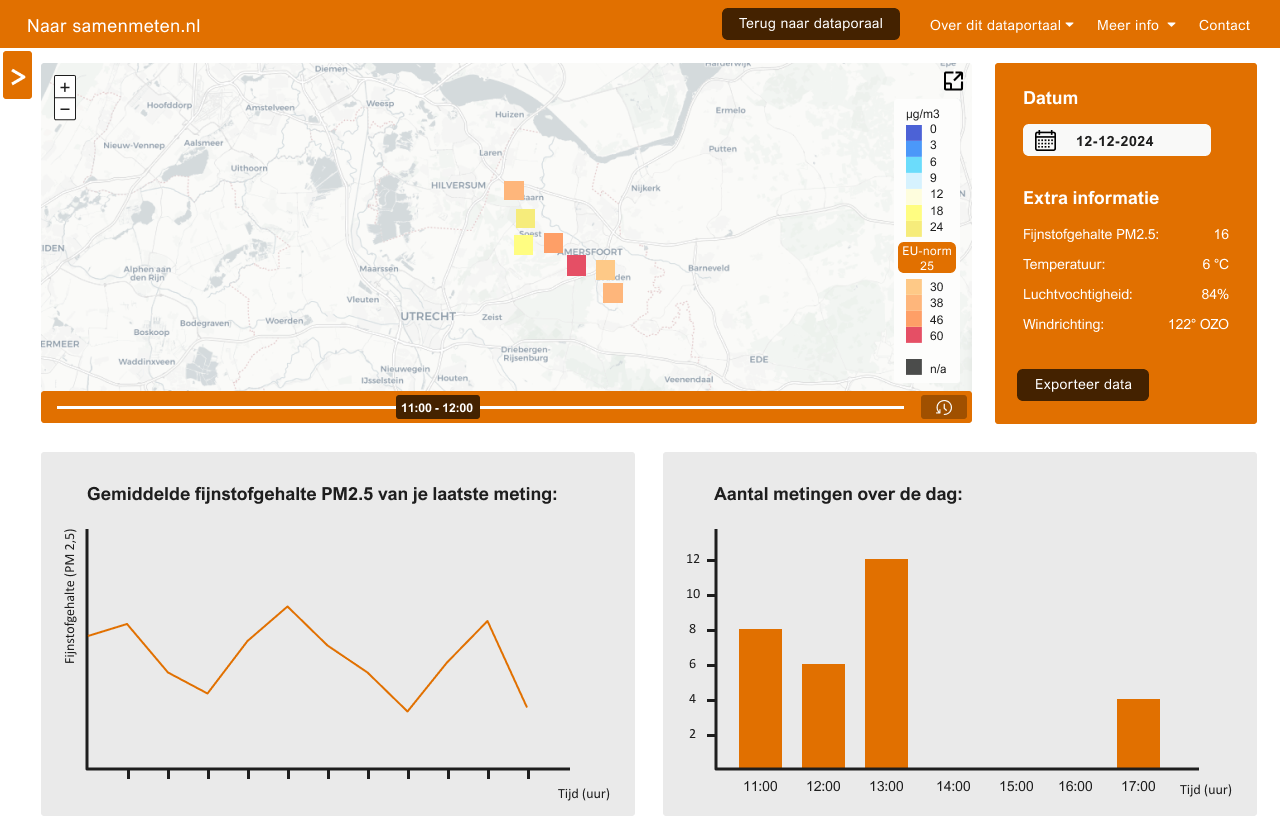Viewport: 1280px width, 832px height.
Task: Open the map in fullscreen
Action: tap(954, 81)
